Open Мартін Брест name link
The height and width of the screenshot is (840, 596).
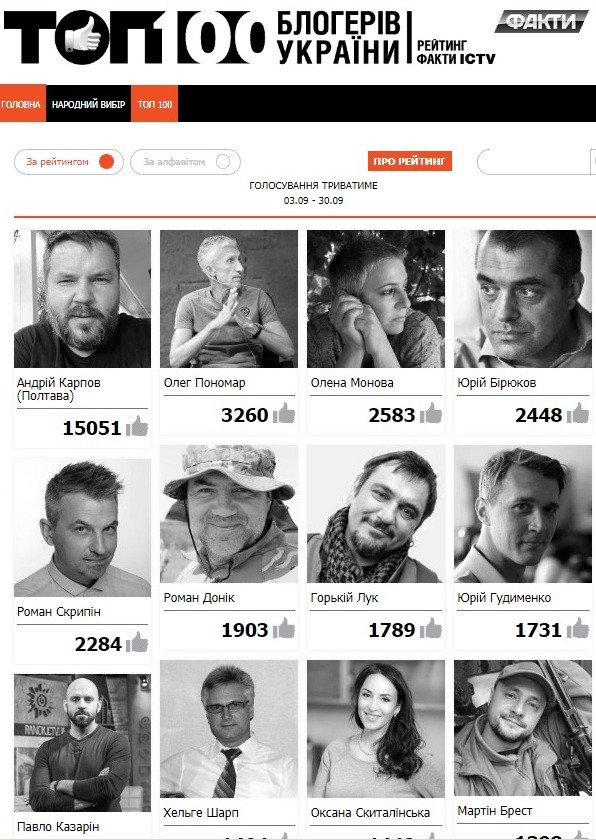(495, 811)
